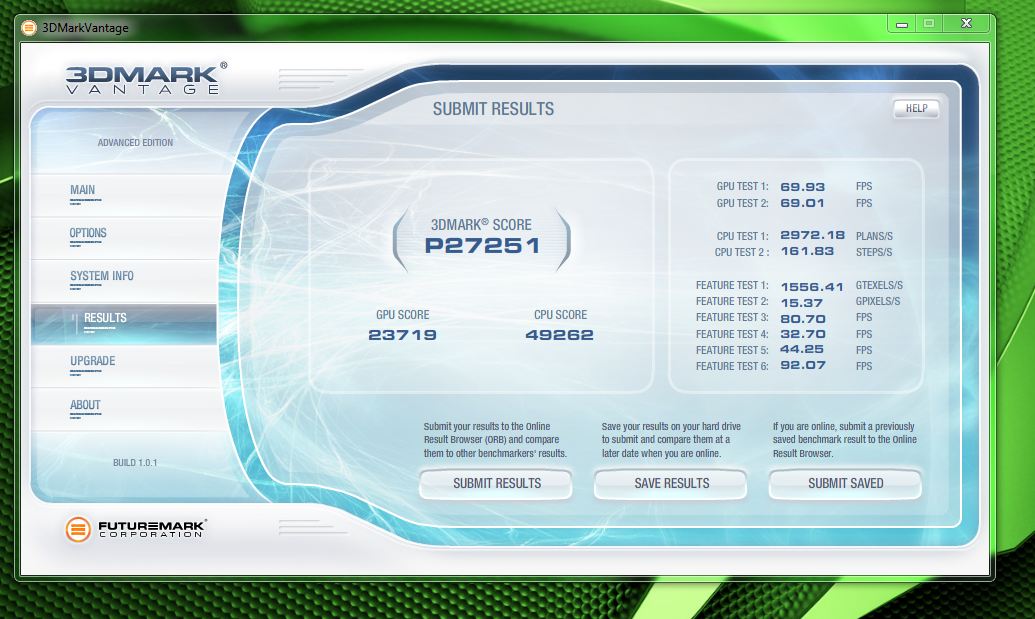Click the 3DMark score P27251
Screen dimensions: 1035x619
click(483, 245)
